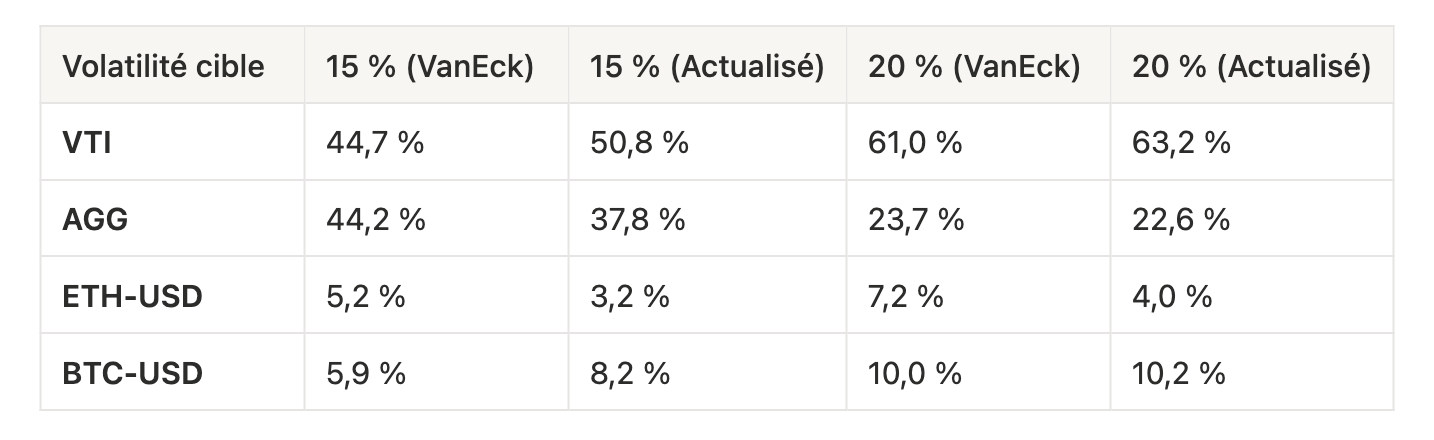Select the VTI row label
Image resolution: width=1434 pixels, height=440 pixels.
173,141
